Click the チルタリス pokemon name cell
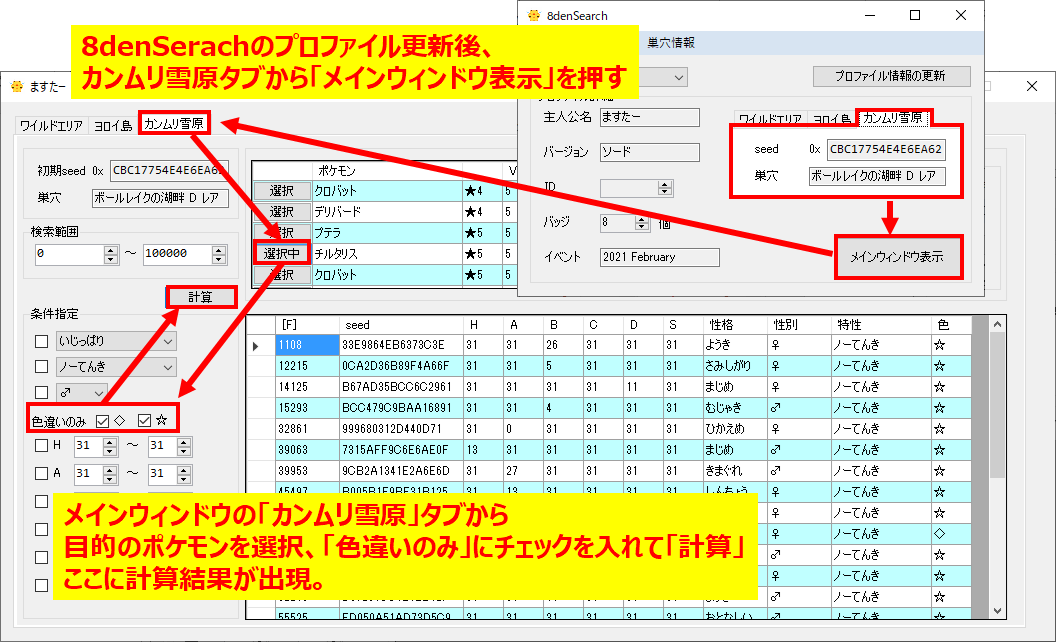This screenshot has width=1056, height=642. click(x=387, y=254)
